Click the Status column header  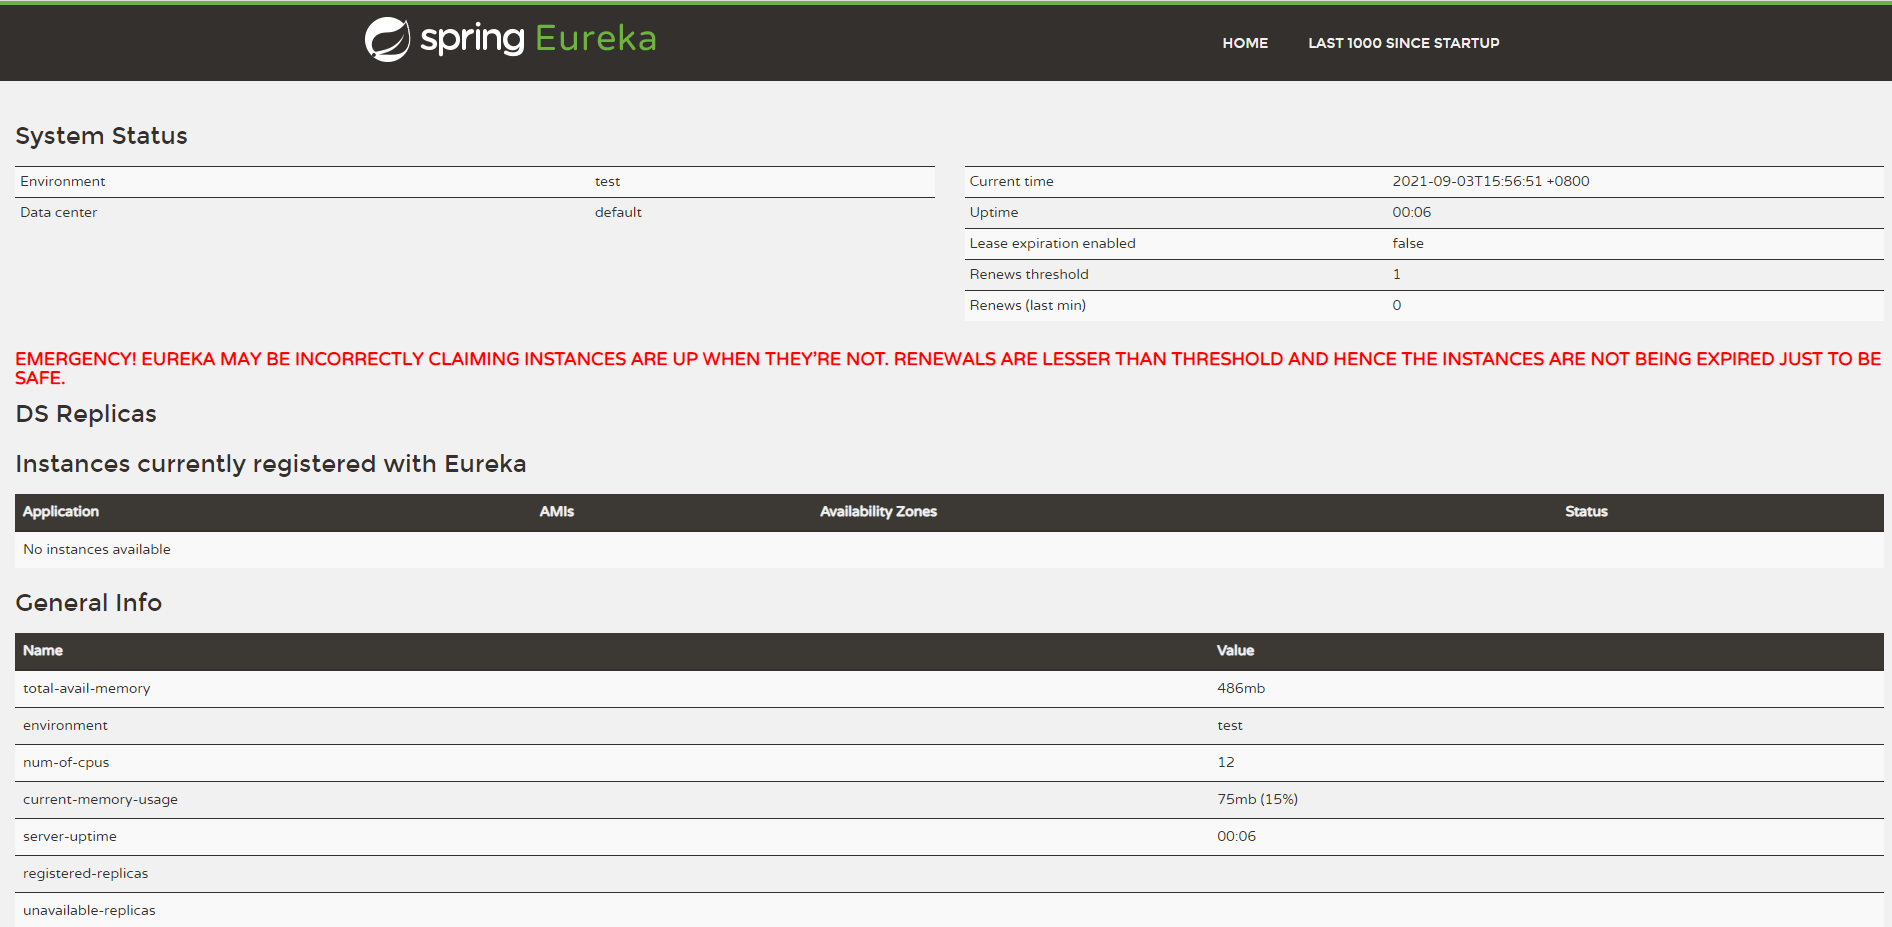[x=1586, y=511]
